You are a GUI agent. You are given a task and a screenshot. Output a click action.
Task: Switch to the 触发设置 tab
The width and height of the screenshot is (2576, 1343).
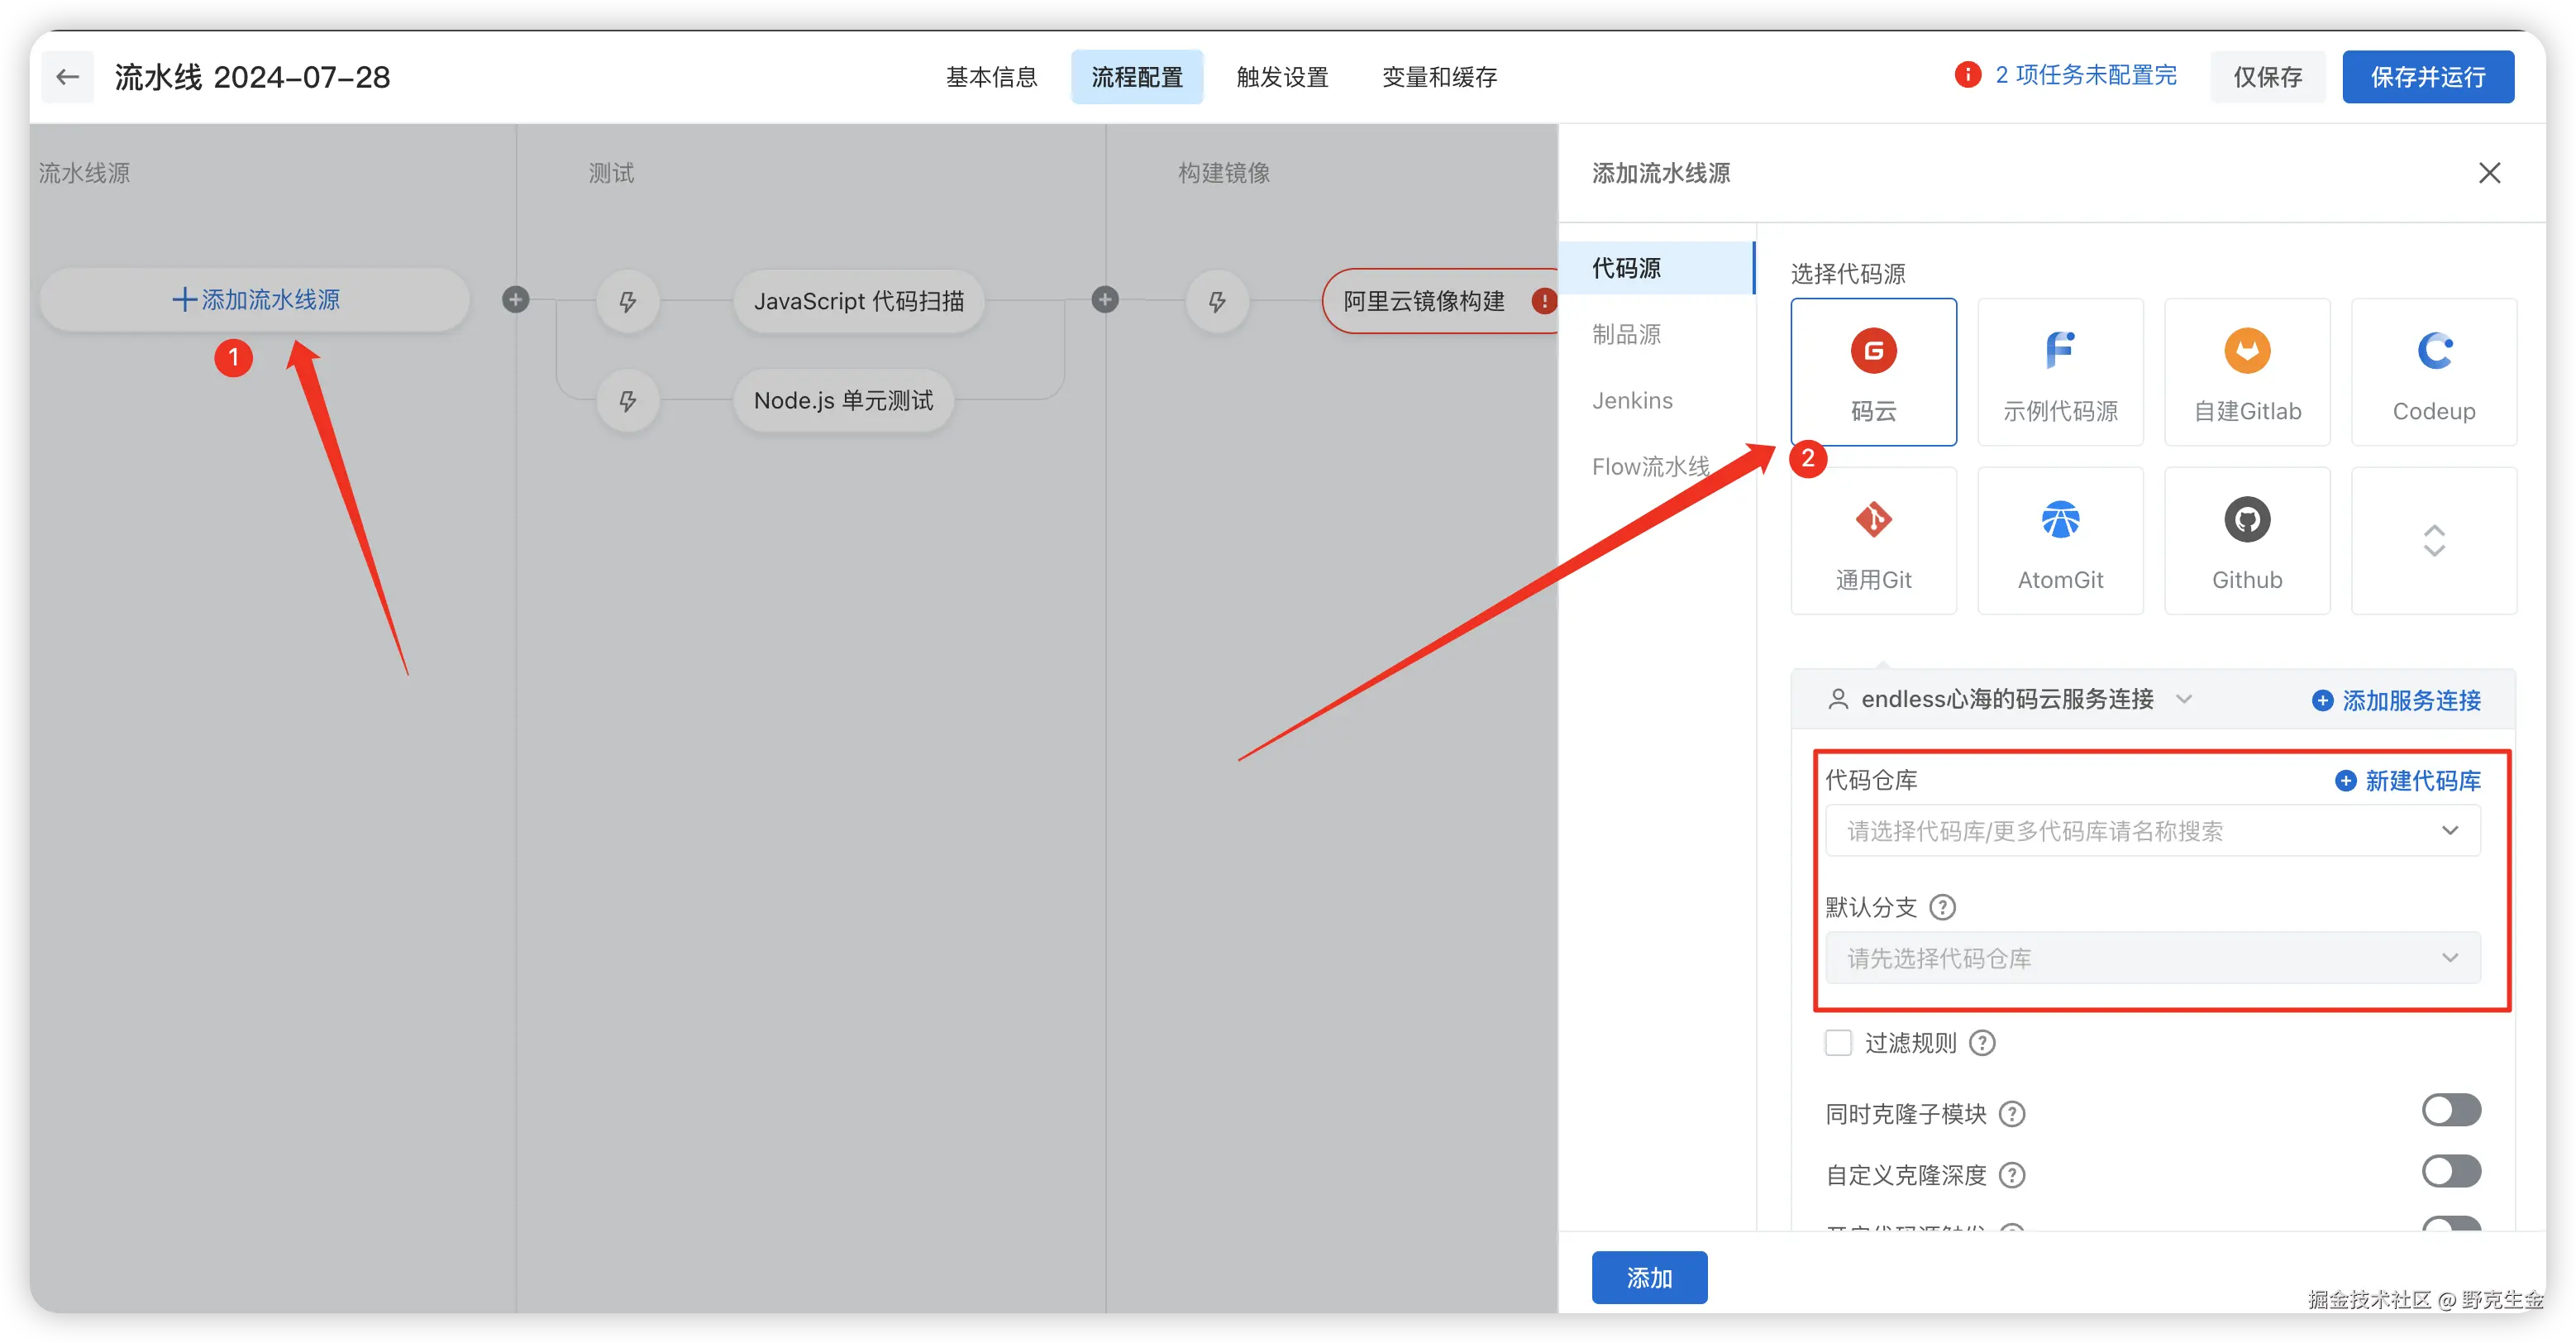1282,77
